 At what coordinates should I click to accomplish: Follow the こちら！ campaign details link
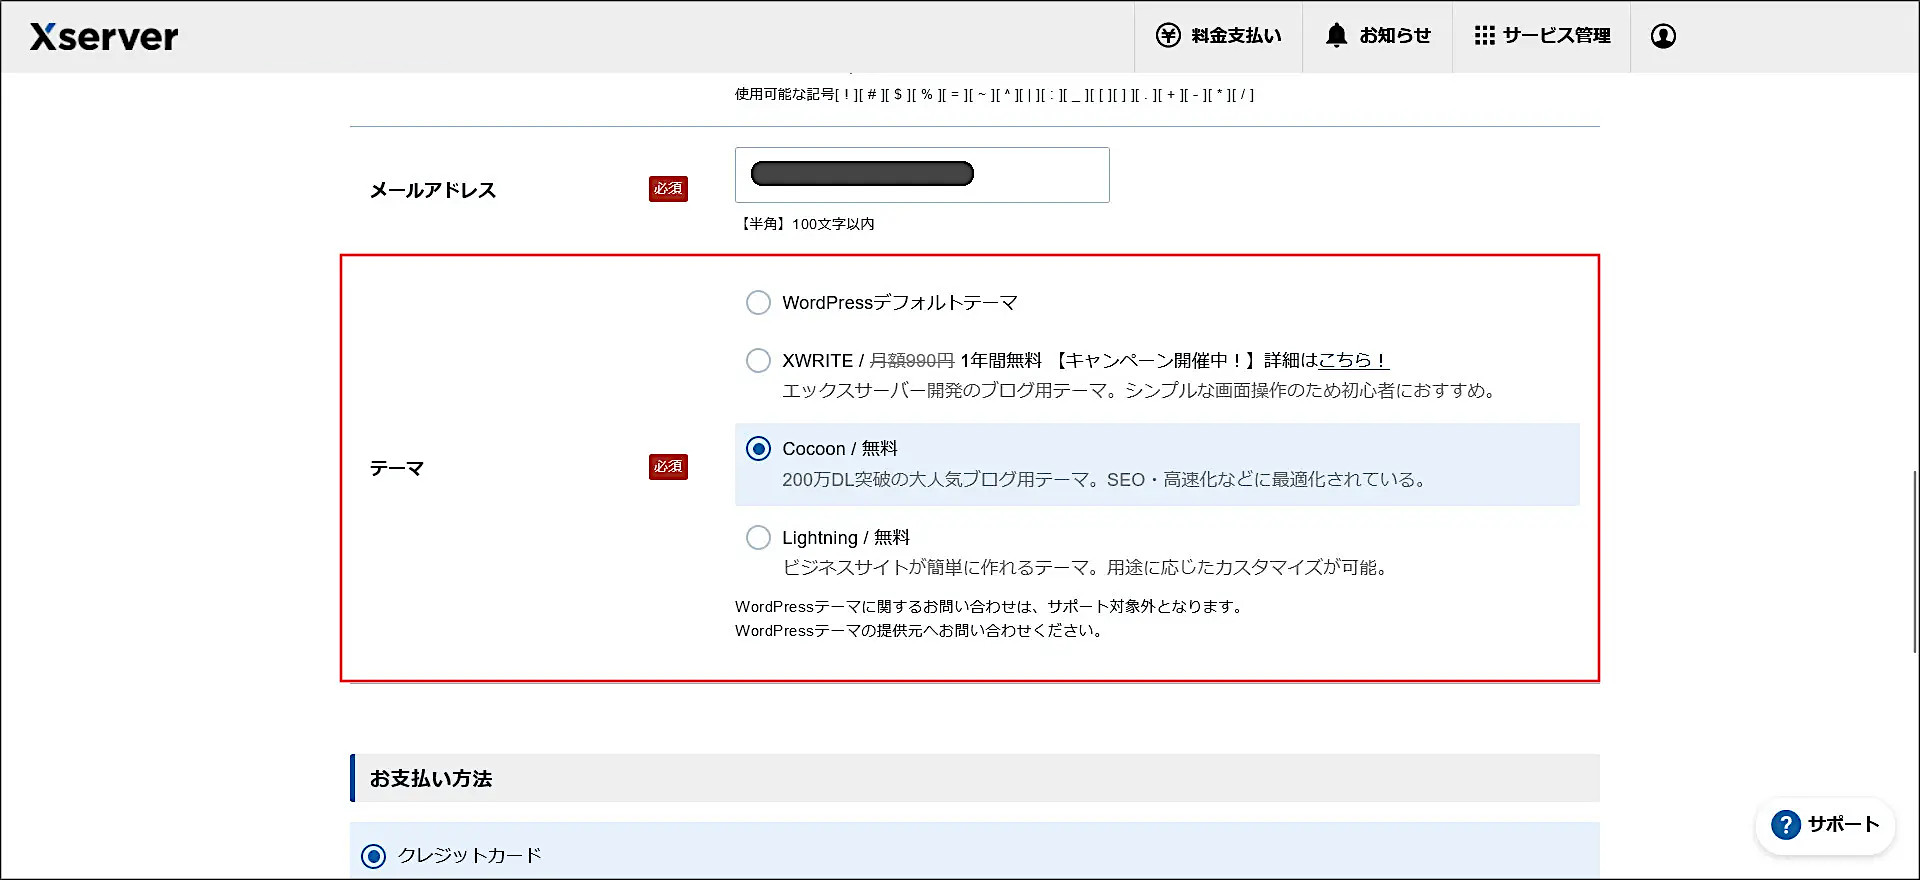tap(1353, 360)
